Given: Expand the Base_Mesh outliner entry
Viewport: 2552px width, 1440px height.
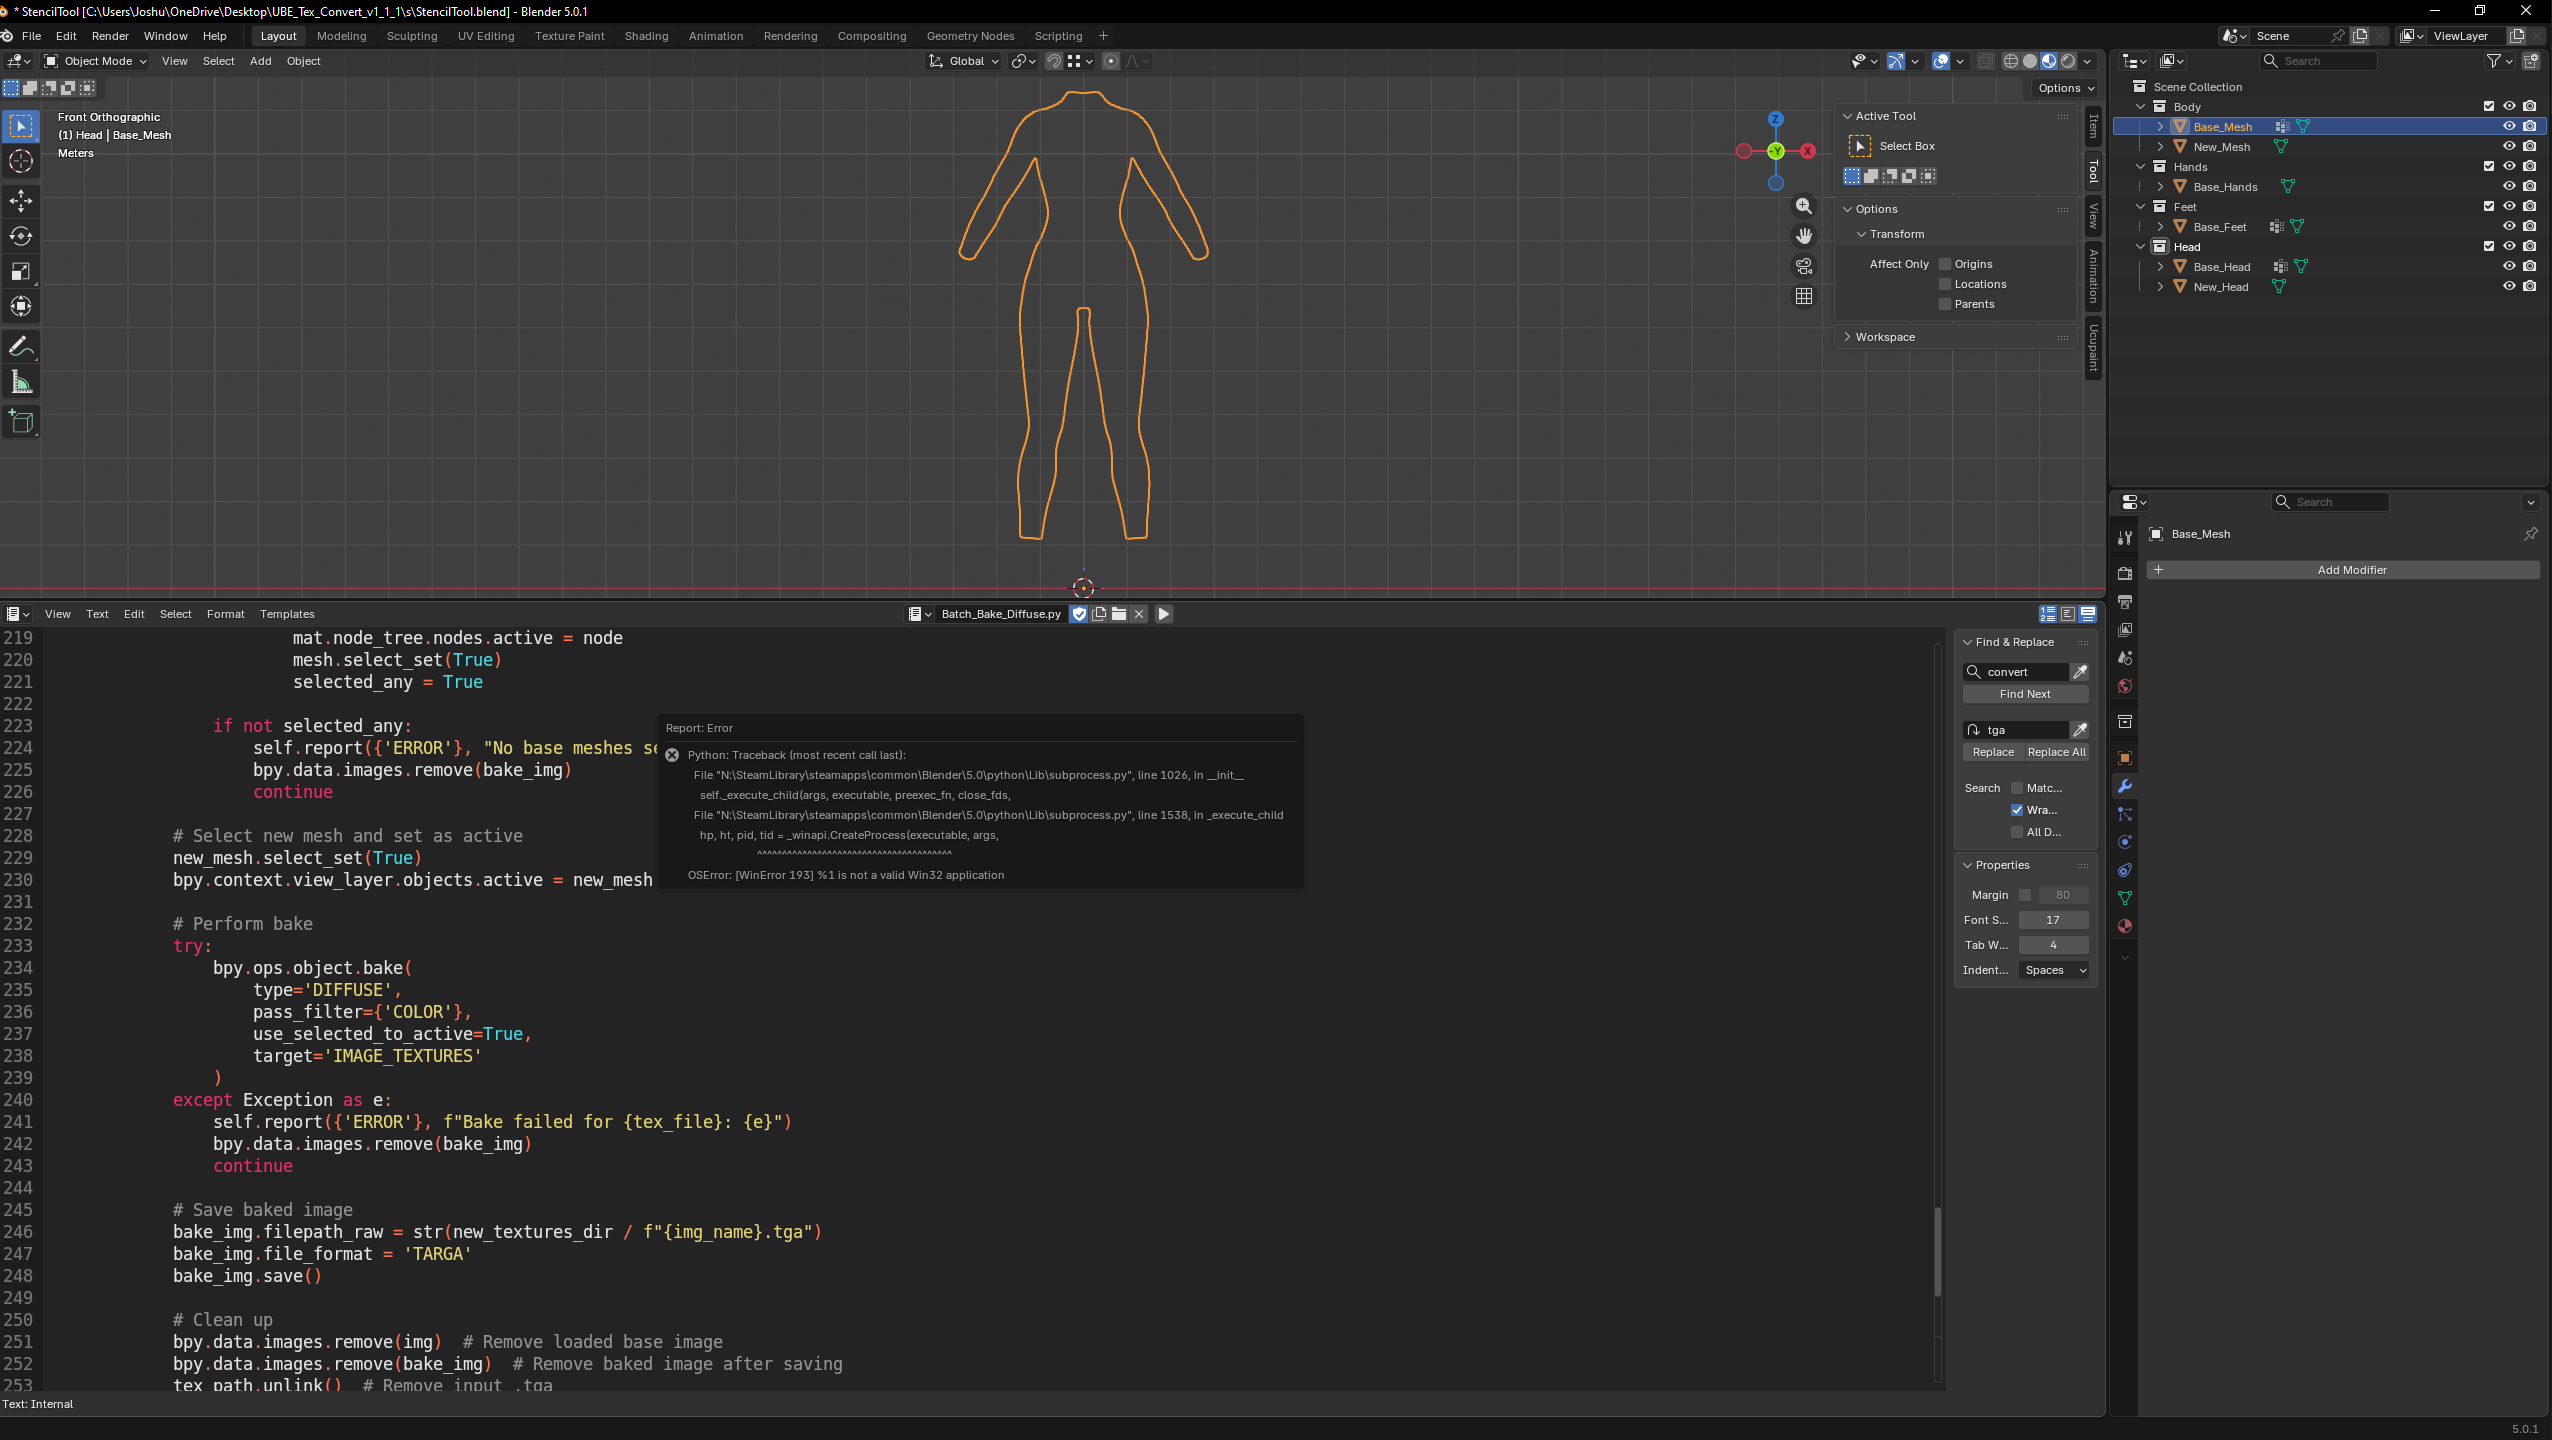Looking at the screenshot, I should [x=2161, y=126].
